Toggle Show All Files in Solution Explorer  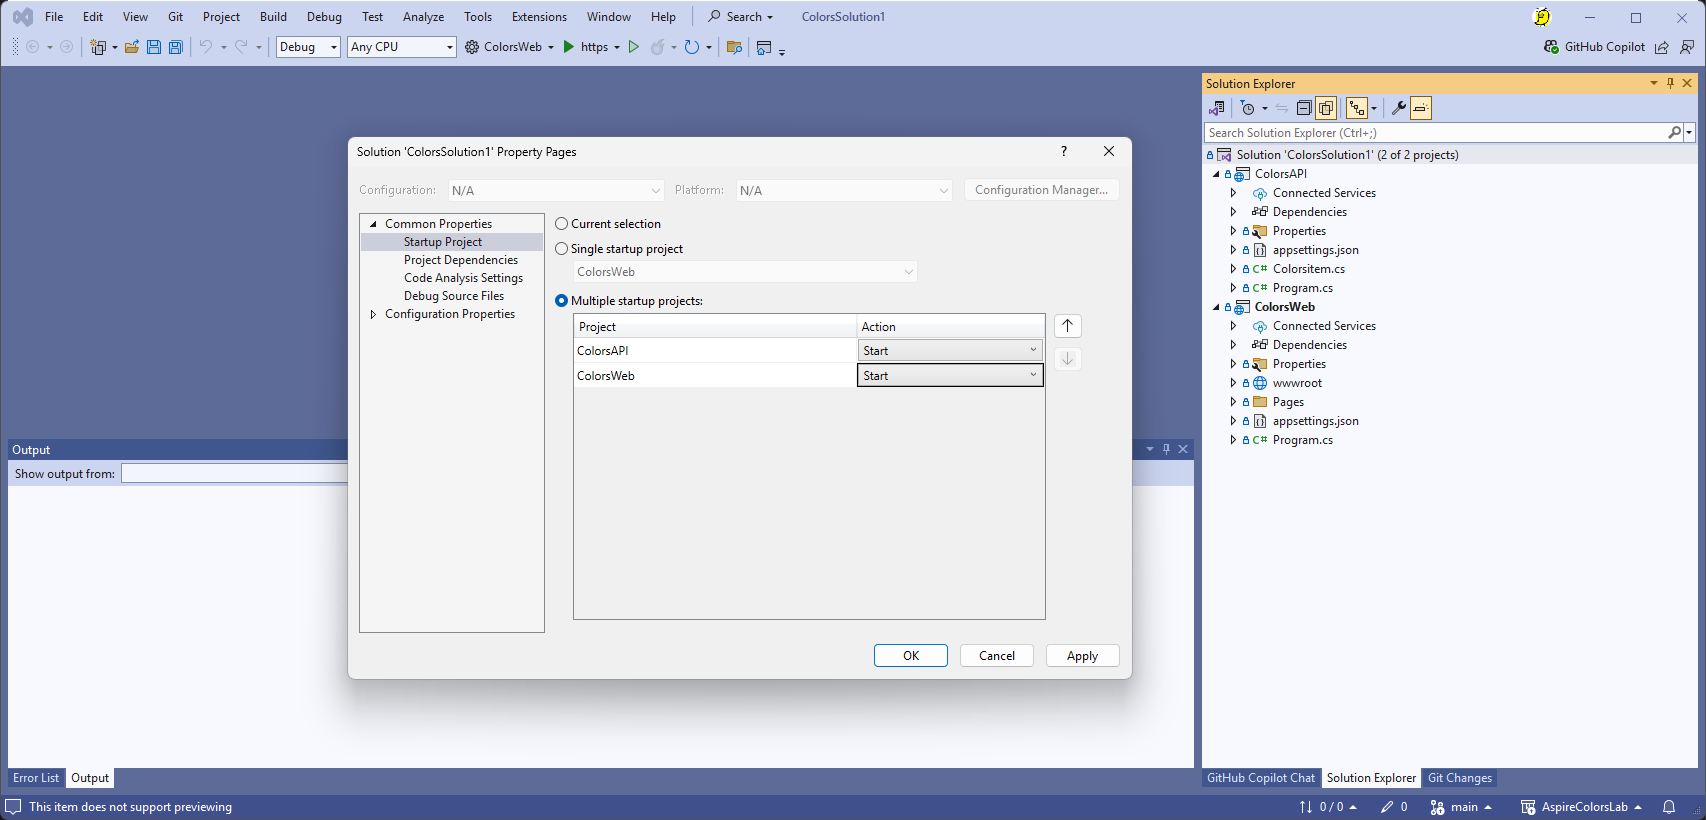click(1326, 108)
